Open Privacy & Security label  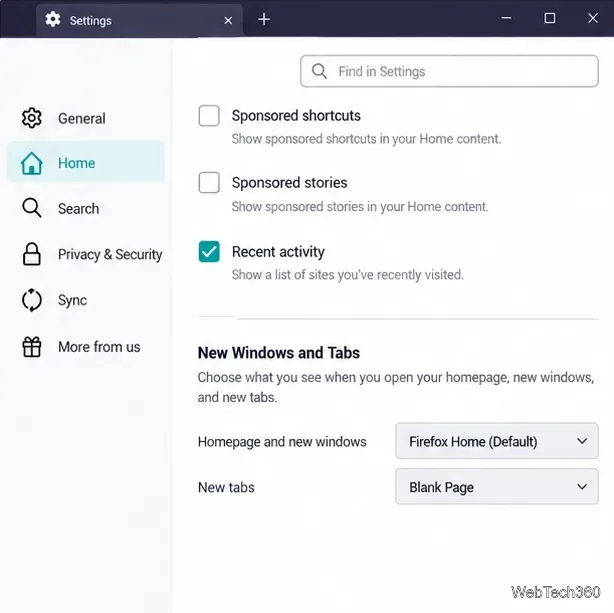pos(110,255)
